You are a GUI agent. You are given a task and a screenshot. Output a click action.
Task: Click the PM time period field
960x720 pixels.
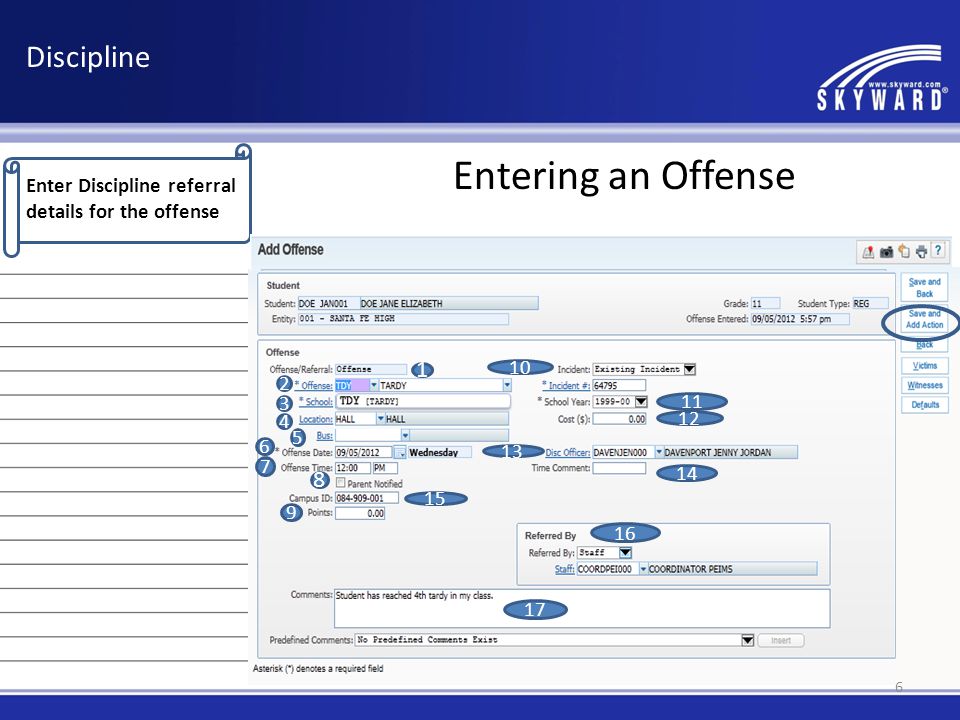point(385,468)
